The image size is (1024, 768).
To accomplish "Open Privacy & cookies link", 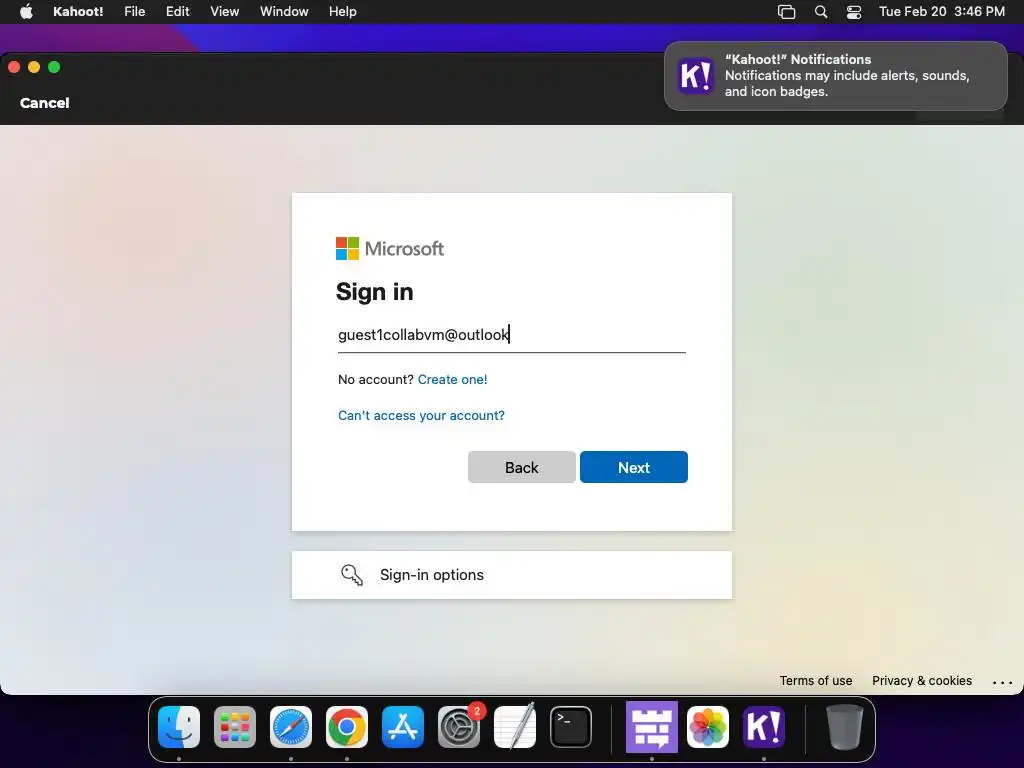I will (x=921, y=680).
